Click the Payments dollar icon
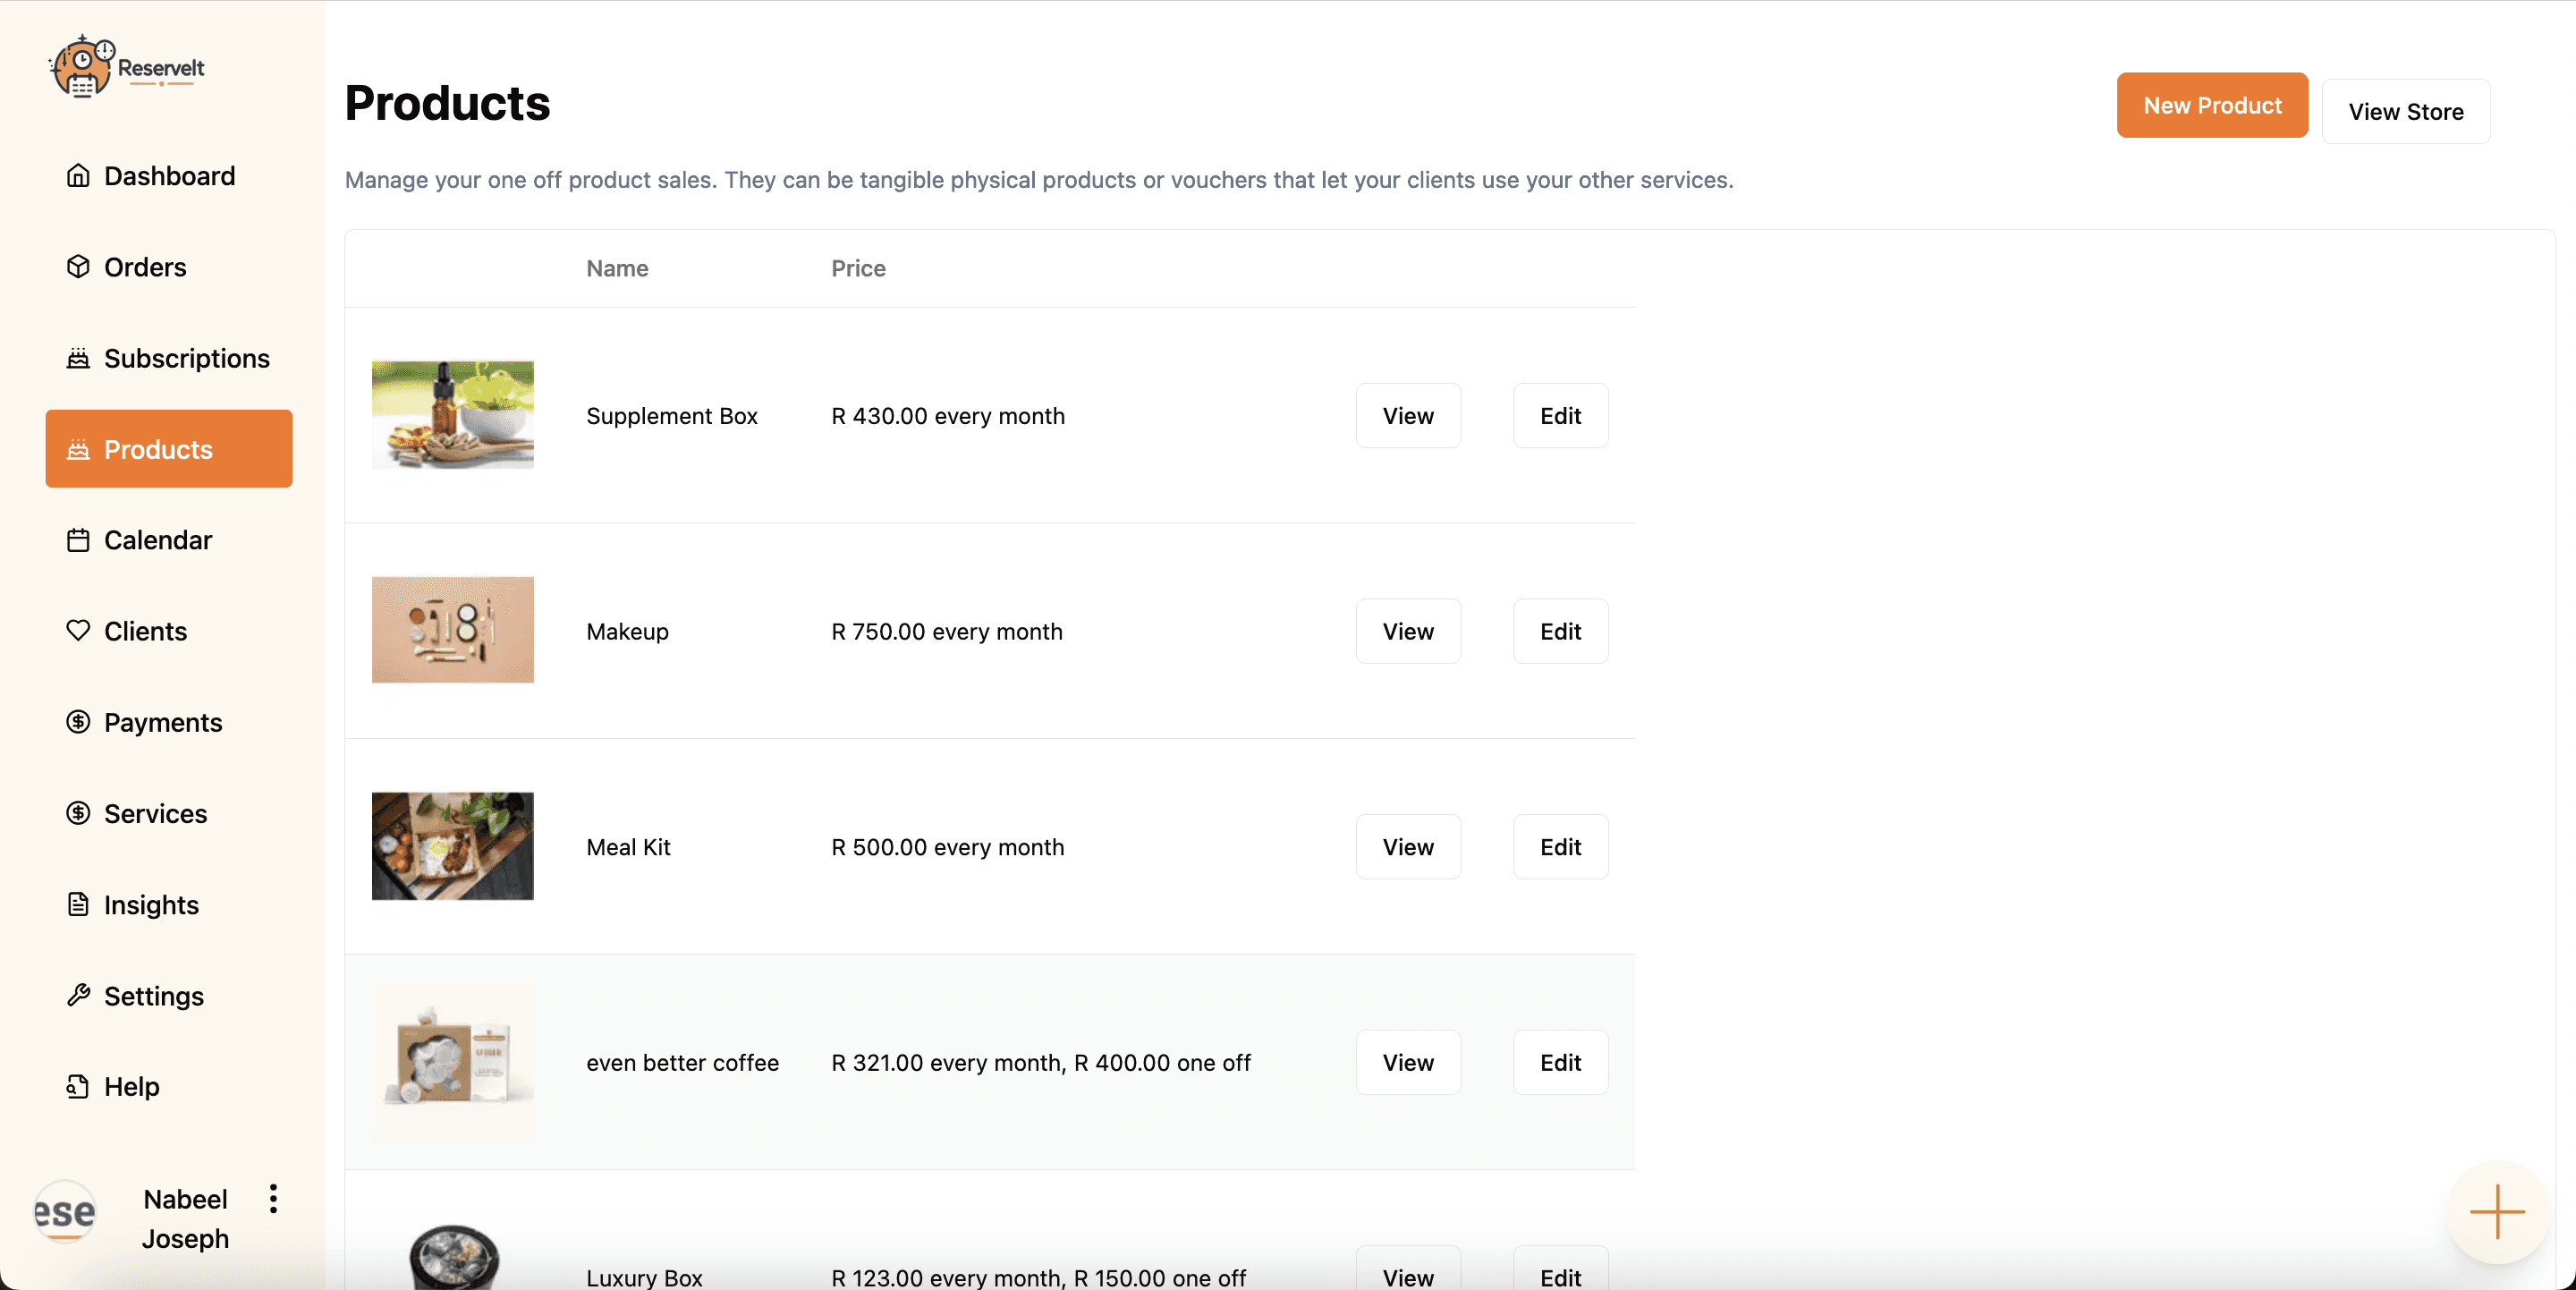Image resolution: width=2576 pixels, height=1290 pixels. point(78,722)
